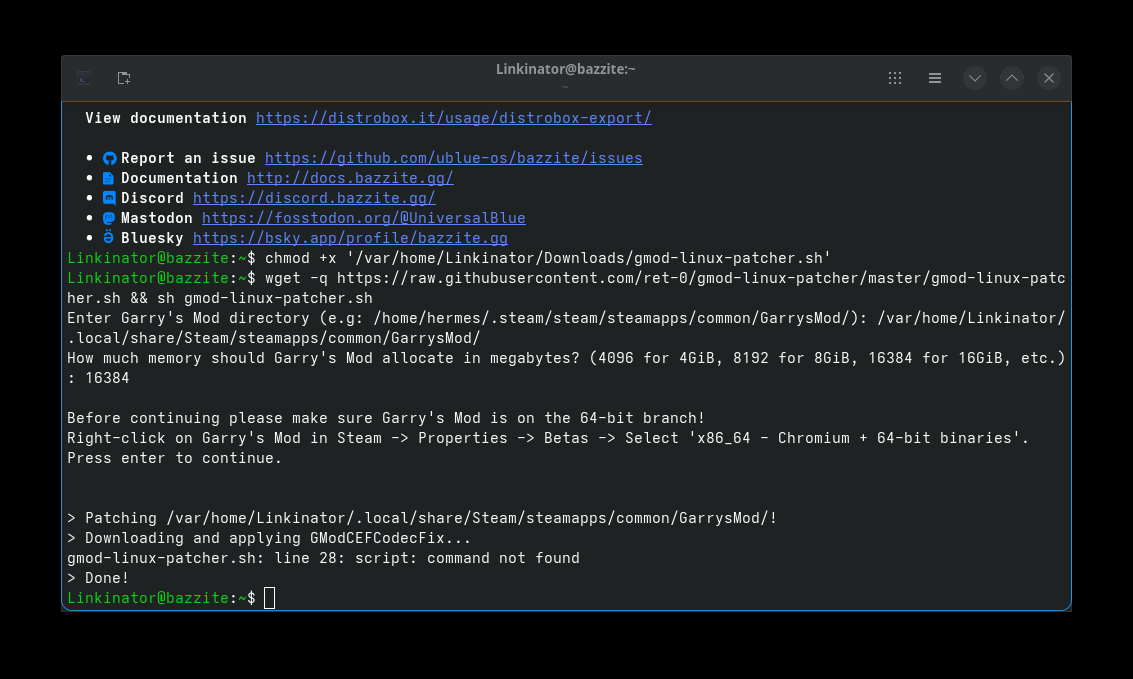This screenshot has width=1133, height=679.
Task: Open the hamburger main menu
Action: 934,78
